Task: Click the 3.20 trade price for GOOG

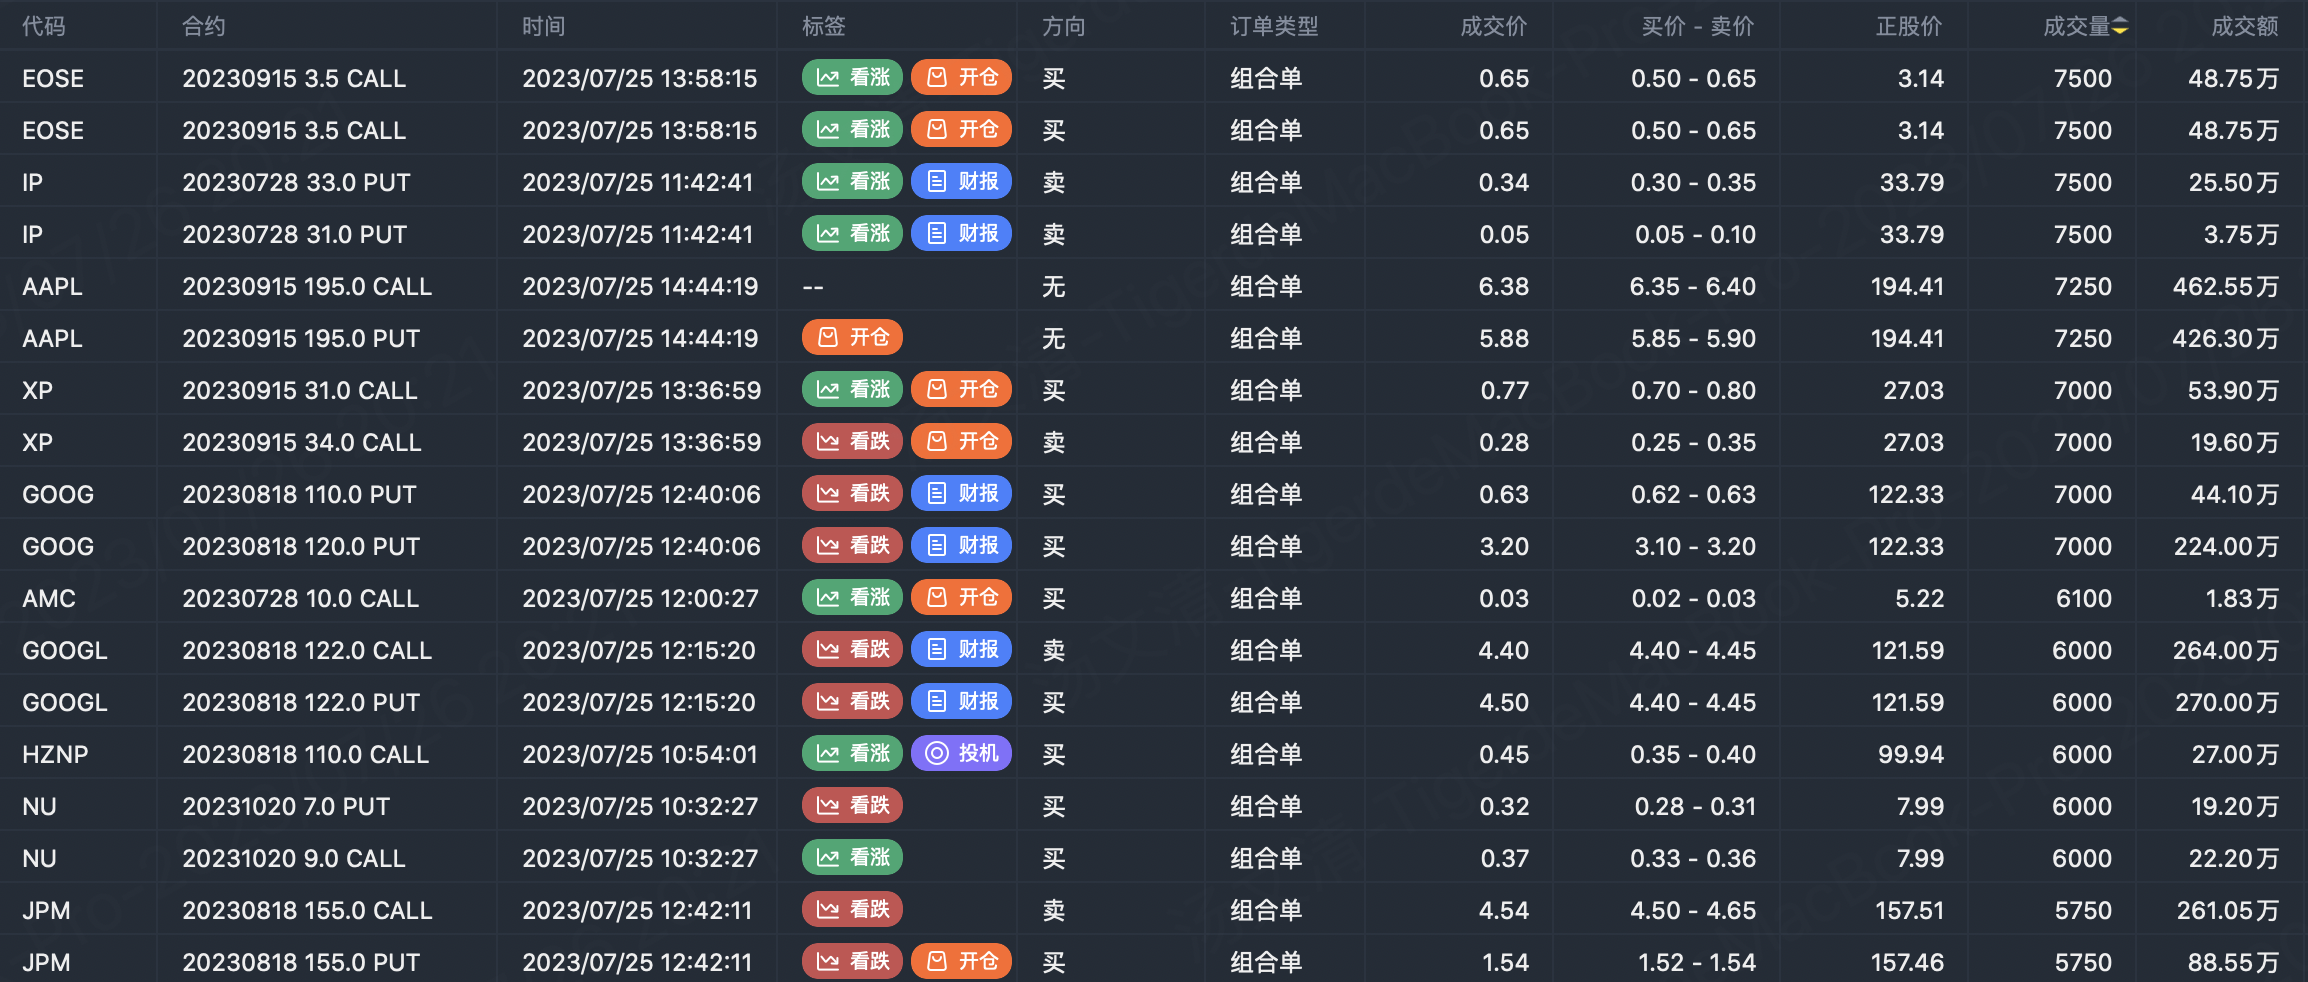Action: tap(1504, 547)
